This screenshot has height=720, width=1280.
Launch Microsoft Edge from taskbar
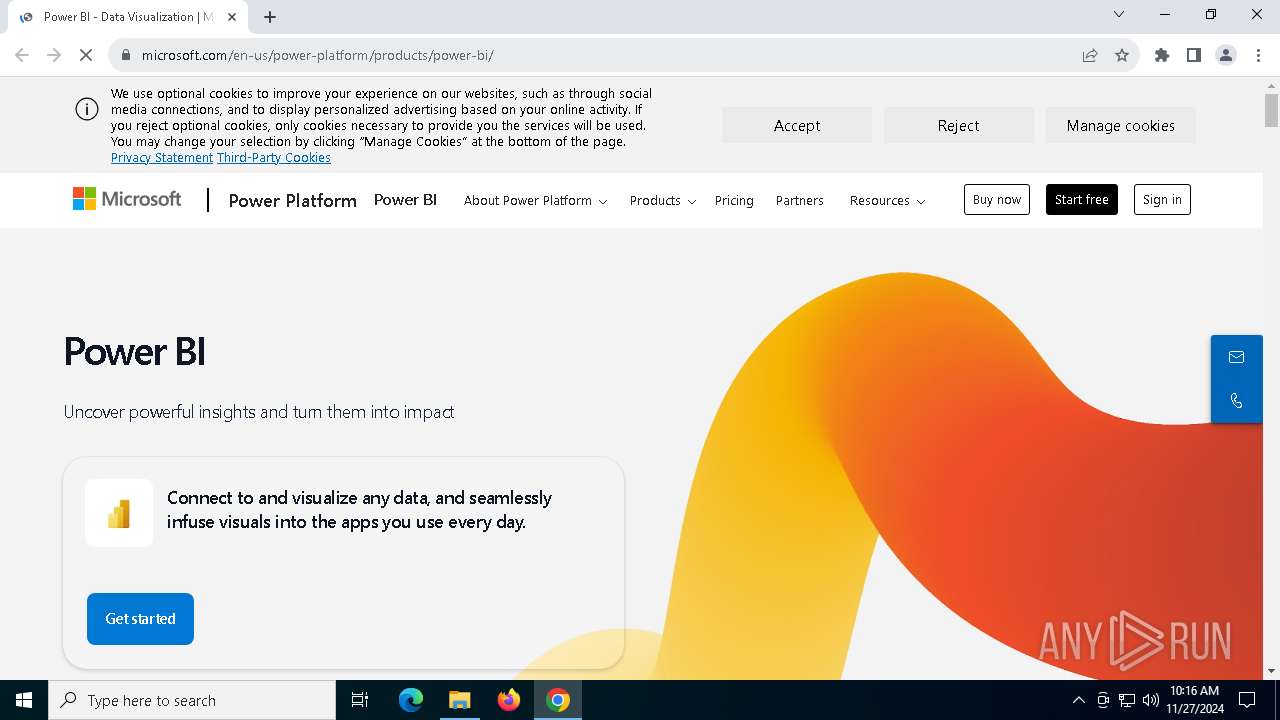[x=411, y=700]
